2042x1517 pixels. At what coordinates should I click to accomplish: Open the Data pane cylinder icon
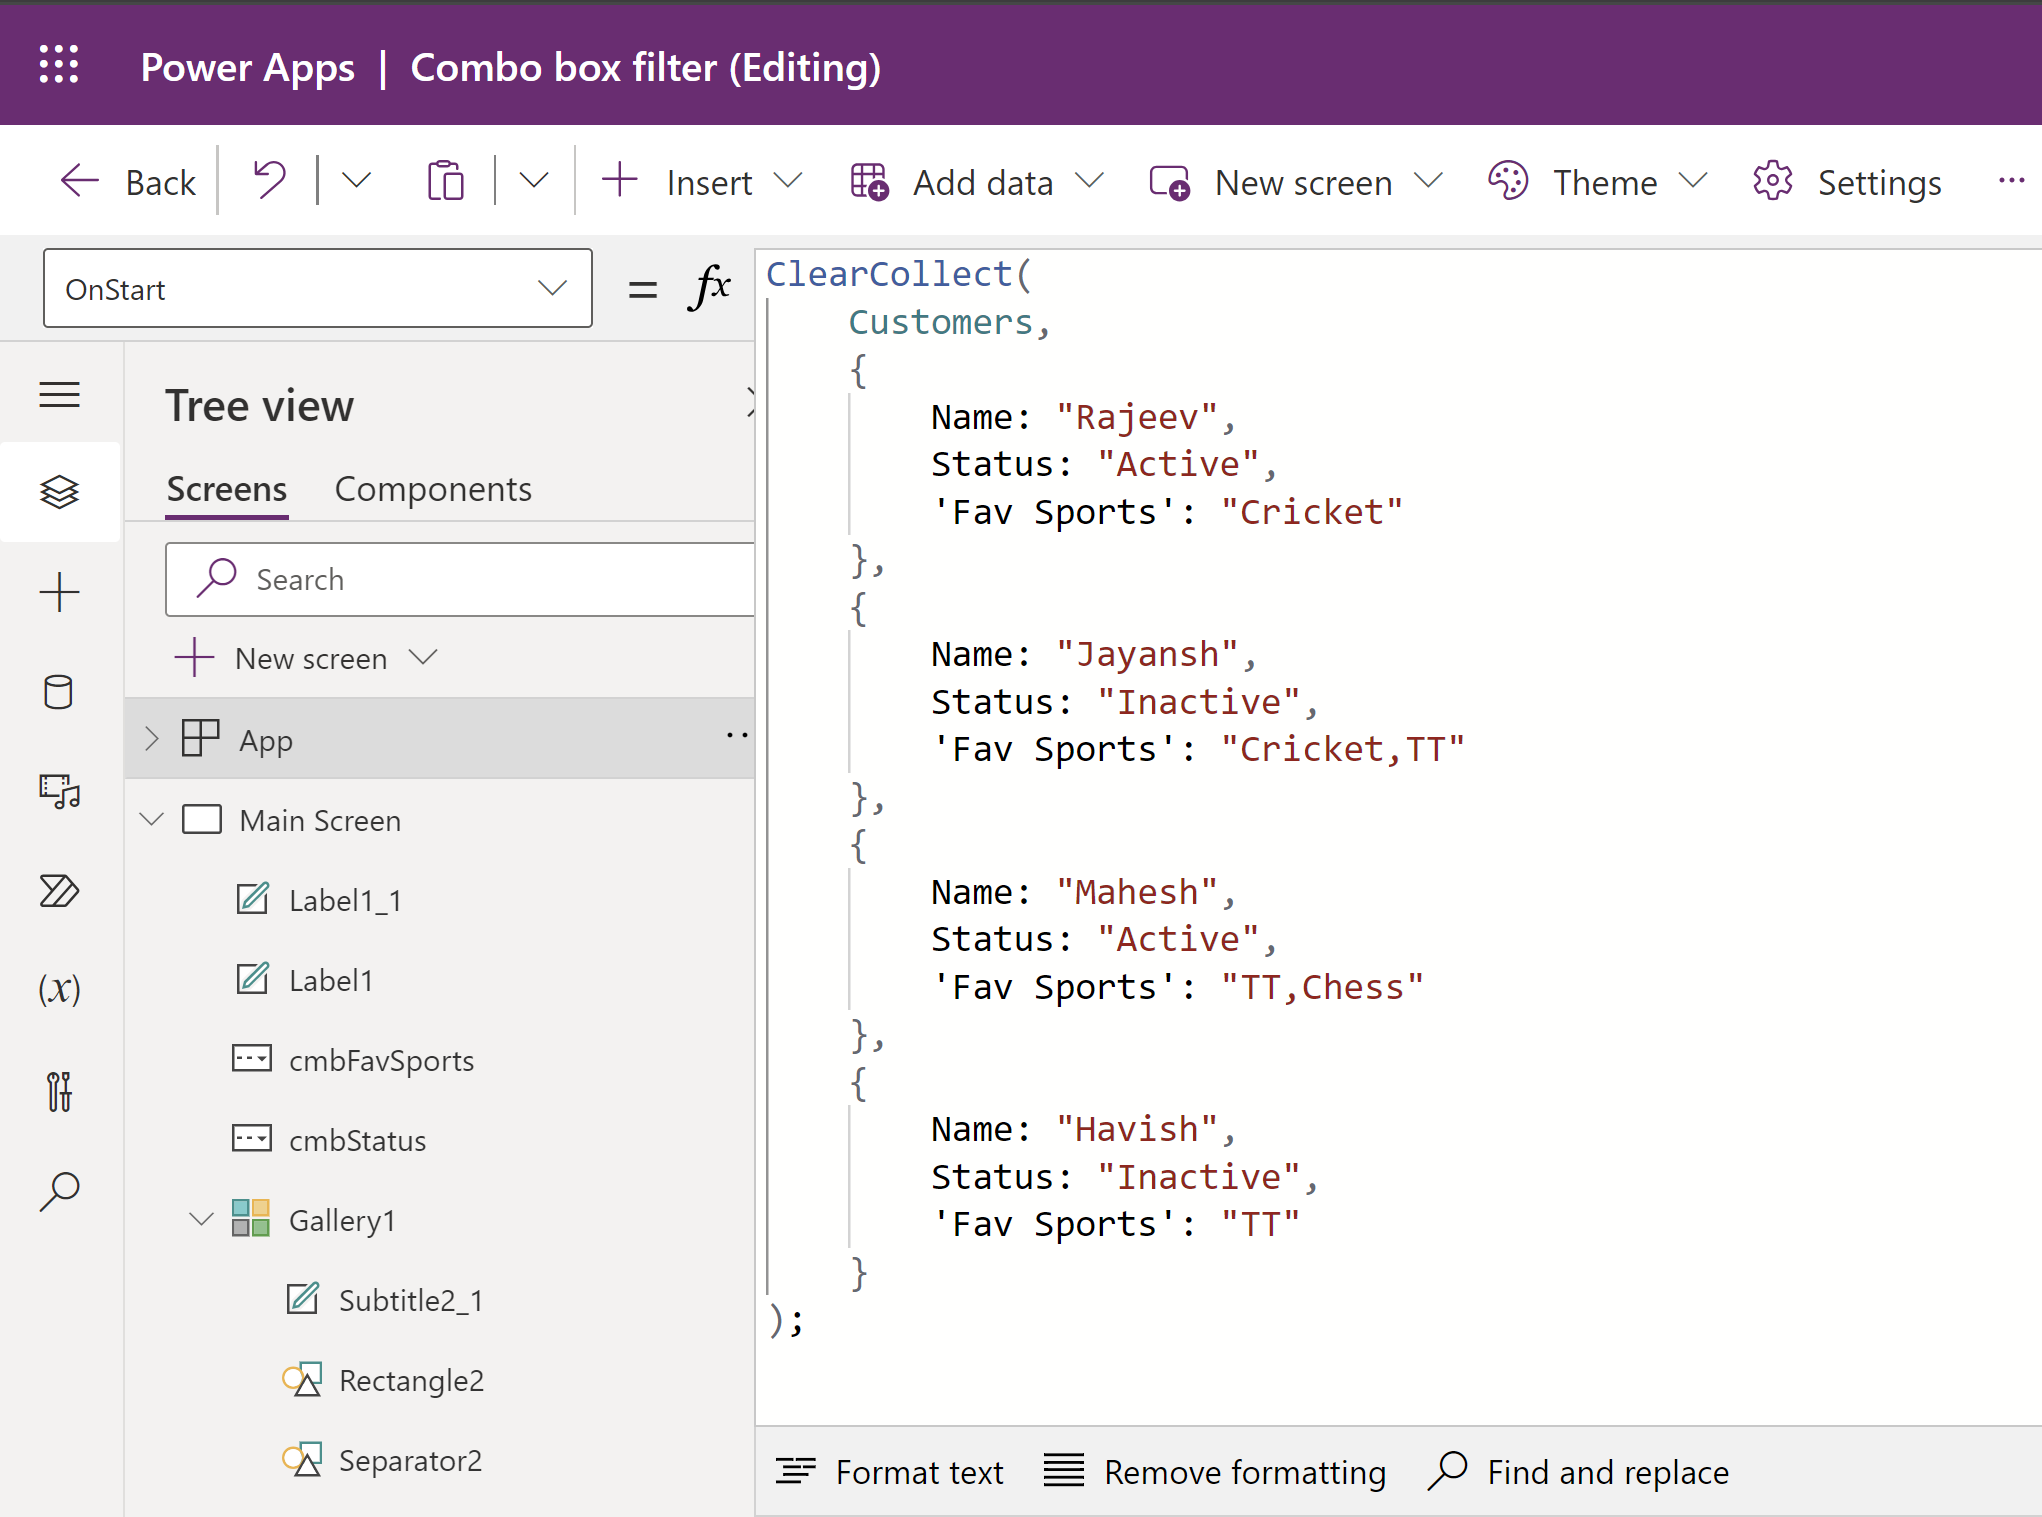point(59,692)
